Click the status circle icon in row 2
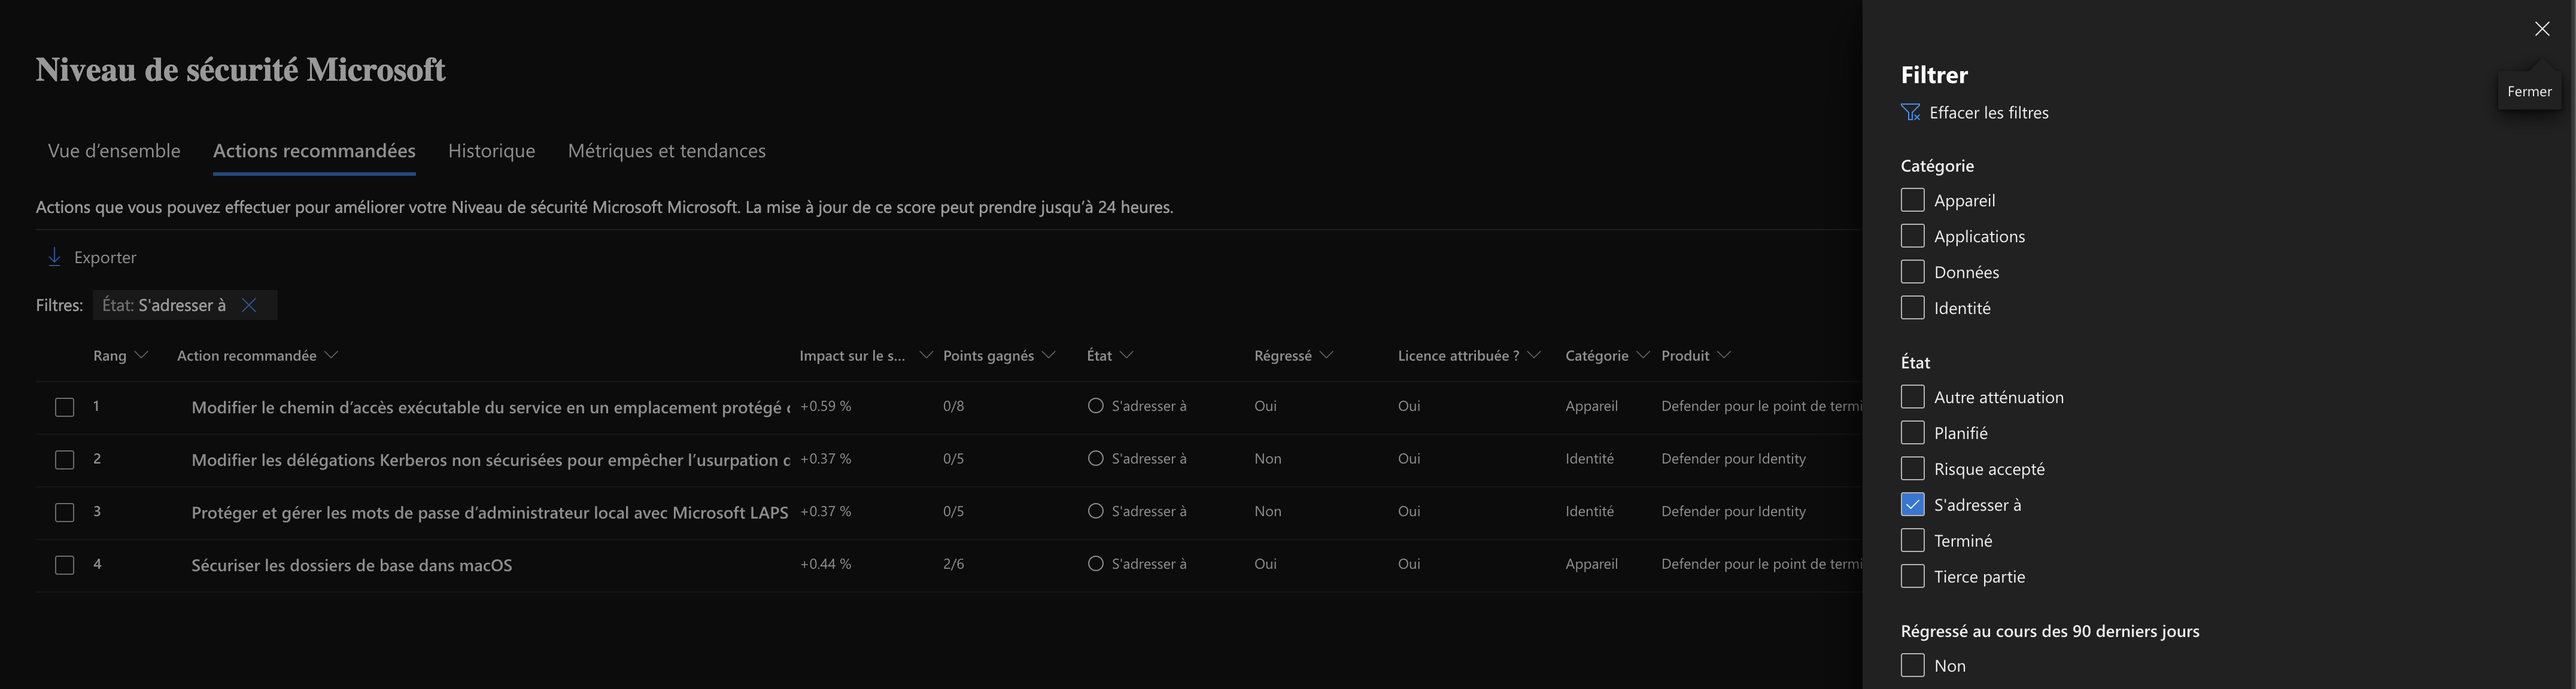Image resolution: width=2576 pixels, height=689 pixels. pyautogui.click(x=1095, y=459)
